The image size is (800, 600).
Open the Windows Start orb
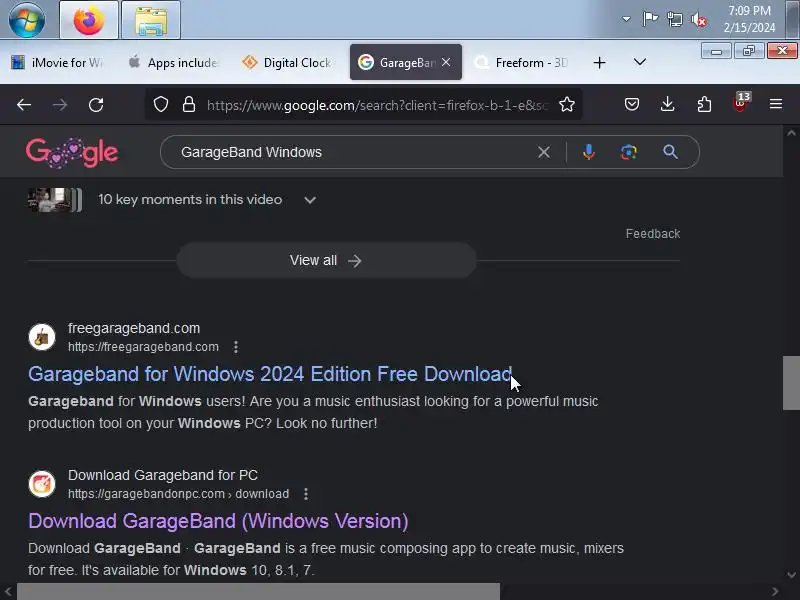pos(27,20)
